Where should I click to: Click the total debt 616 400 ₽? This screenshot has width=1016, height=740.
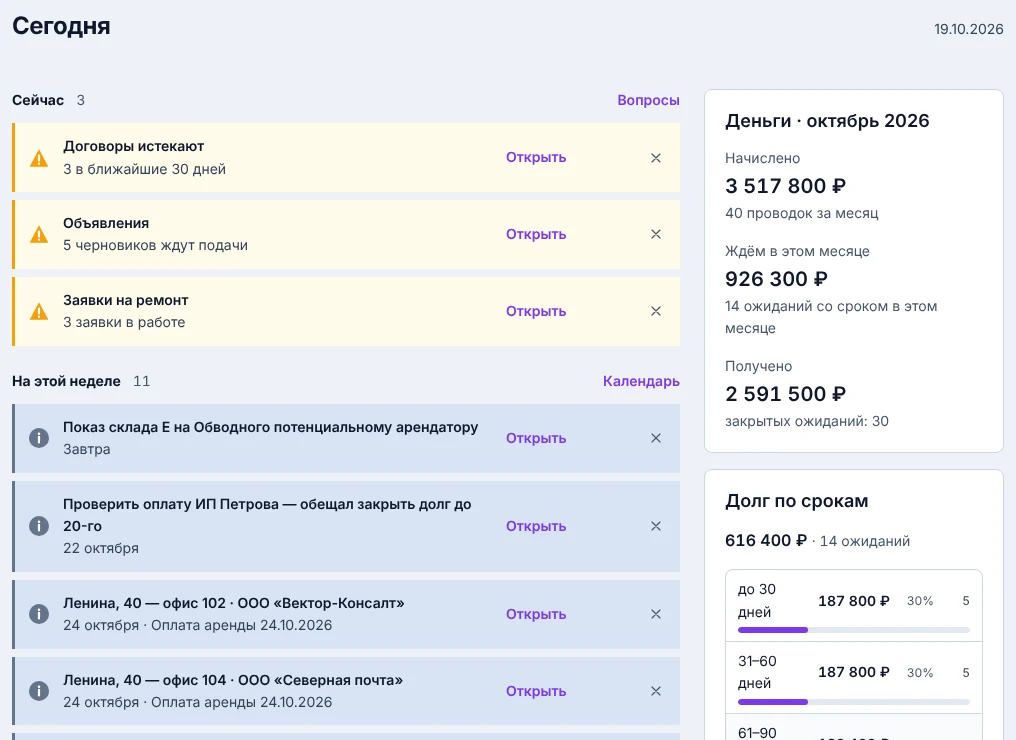(766, 540)
